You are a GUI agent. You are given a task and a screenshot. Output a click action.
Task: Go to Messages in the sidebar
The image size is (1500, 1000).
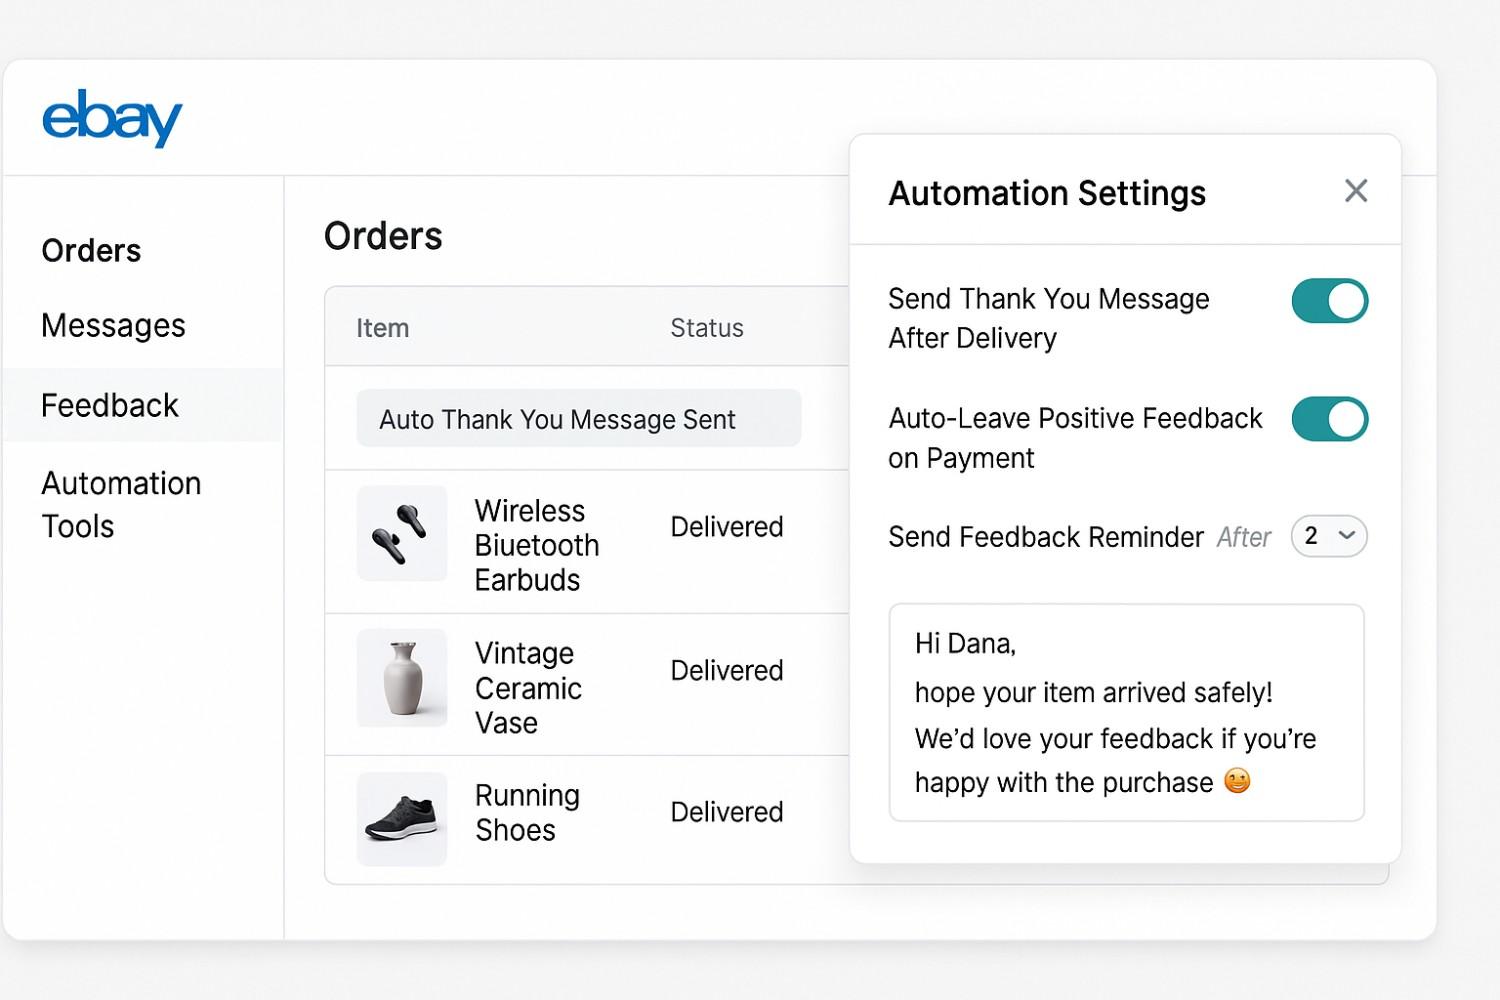click(113, 326)
